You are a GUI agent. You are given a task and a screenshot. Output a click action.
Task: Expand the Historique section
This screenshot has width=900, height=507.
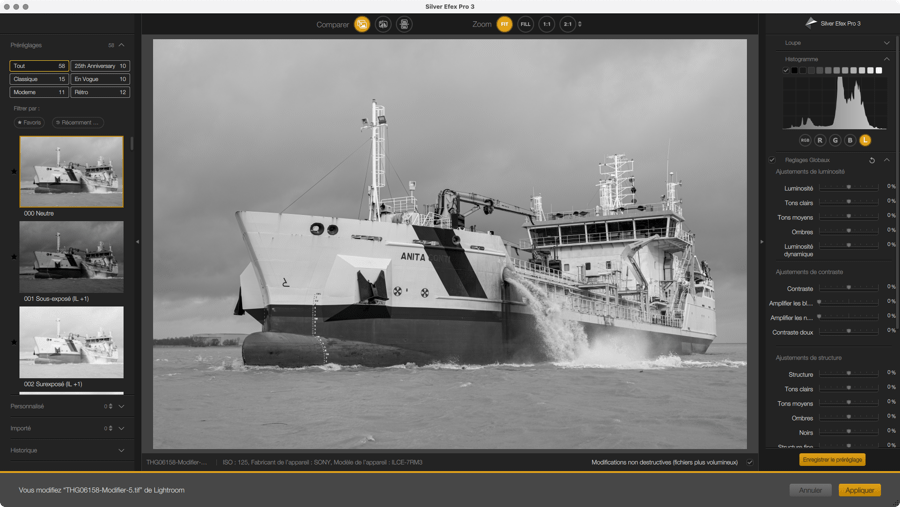point(121,451)
